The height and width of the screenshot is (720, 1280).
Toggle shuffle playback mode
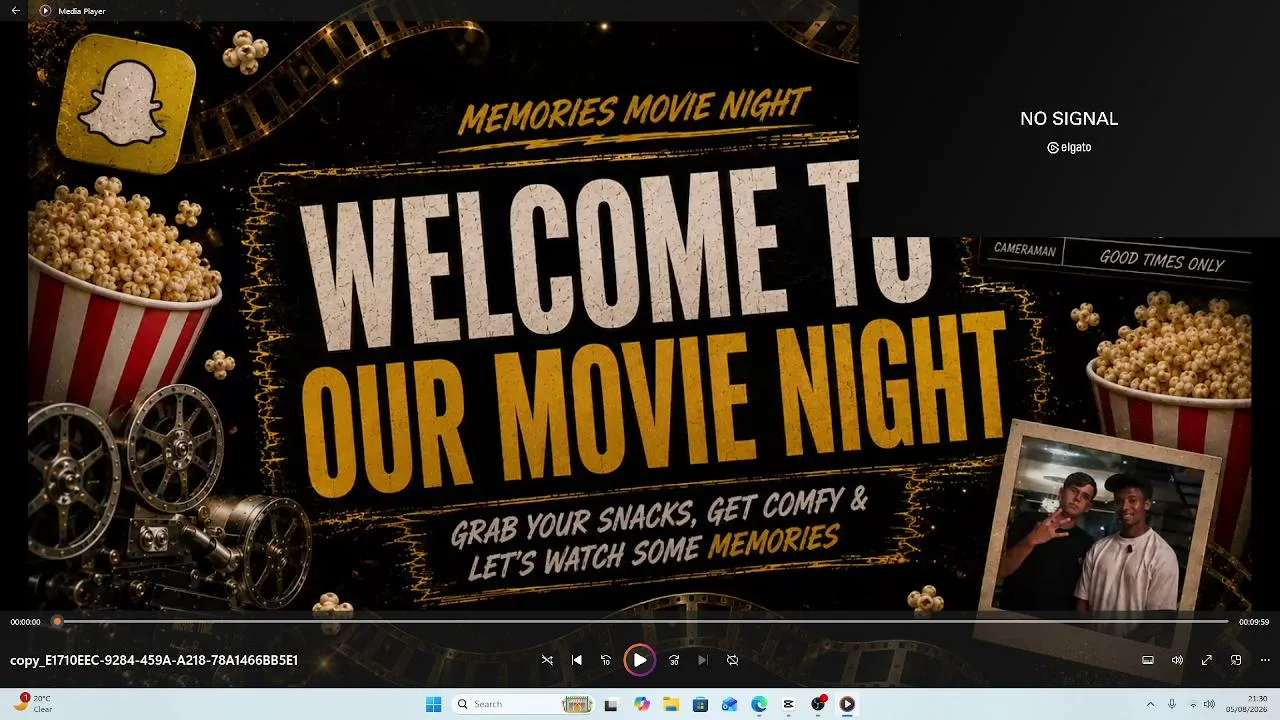point(547,660)
